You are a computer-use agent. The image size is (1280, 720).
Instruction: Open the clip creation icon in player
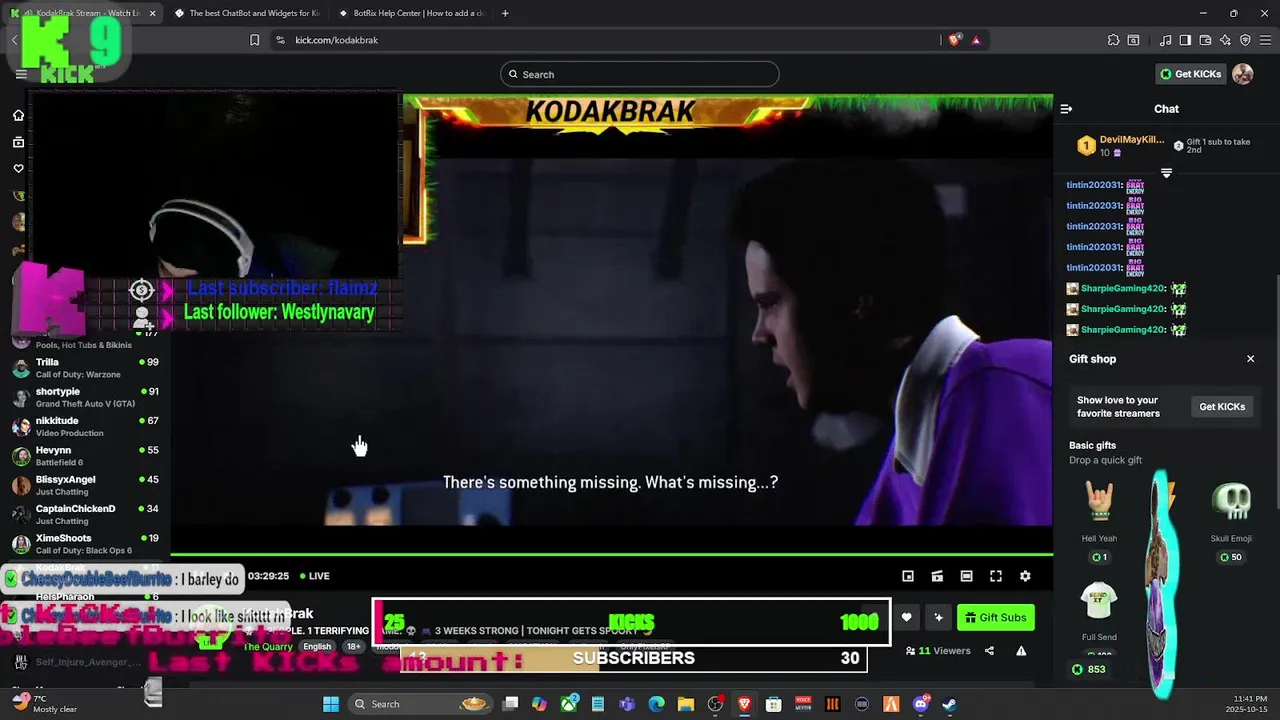pyautogui.click(x=937, y=576)
